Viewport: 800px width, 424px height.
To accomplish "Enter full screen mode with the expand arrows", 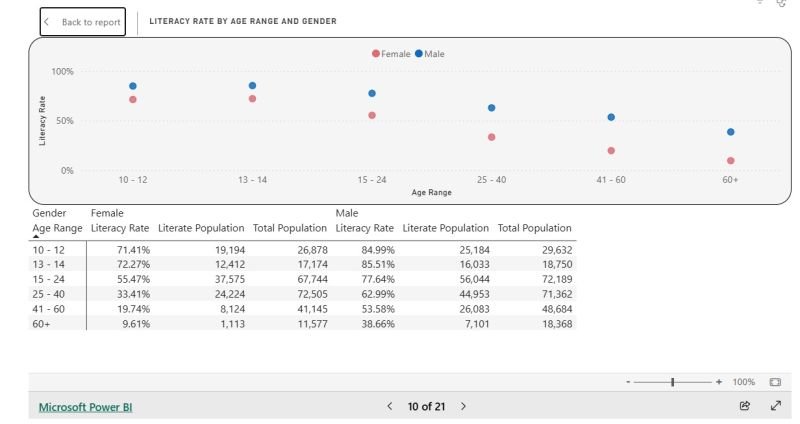I will (x=776, y=406).
